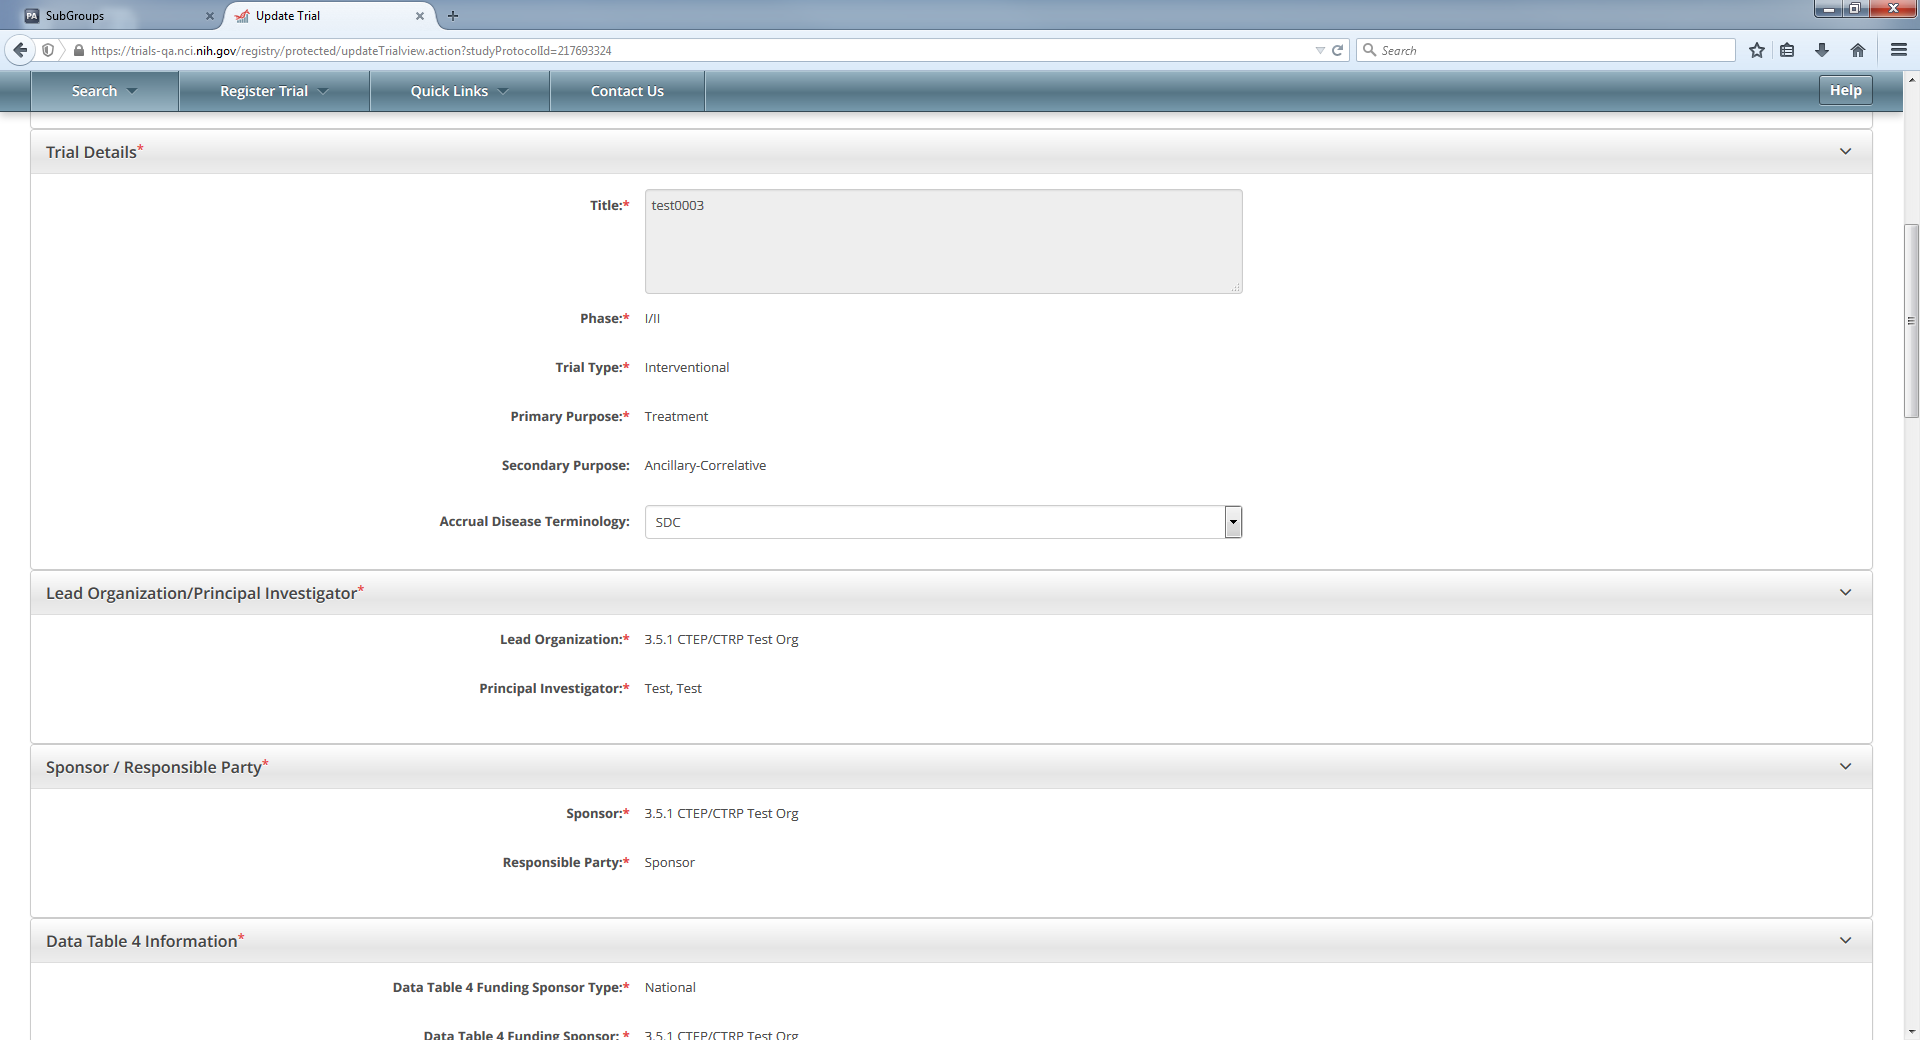The height and width of the screenshot is (1040, 1920).
Task: Click the reload page icon
Action: (x=1337, y=50)
